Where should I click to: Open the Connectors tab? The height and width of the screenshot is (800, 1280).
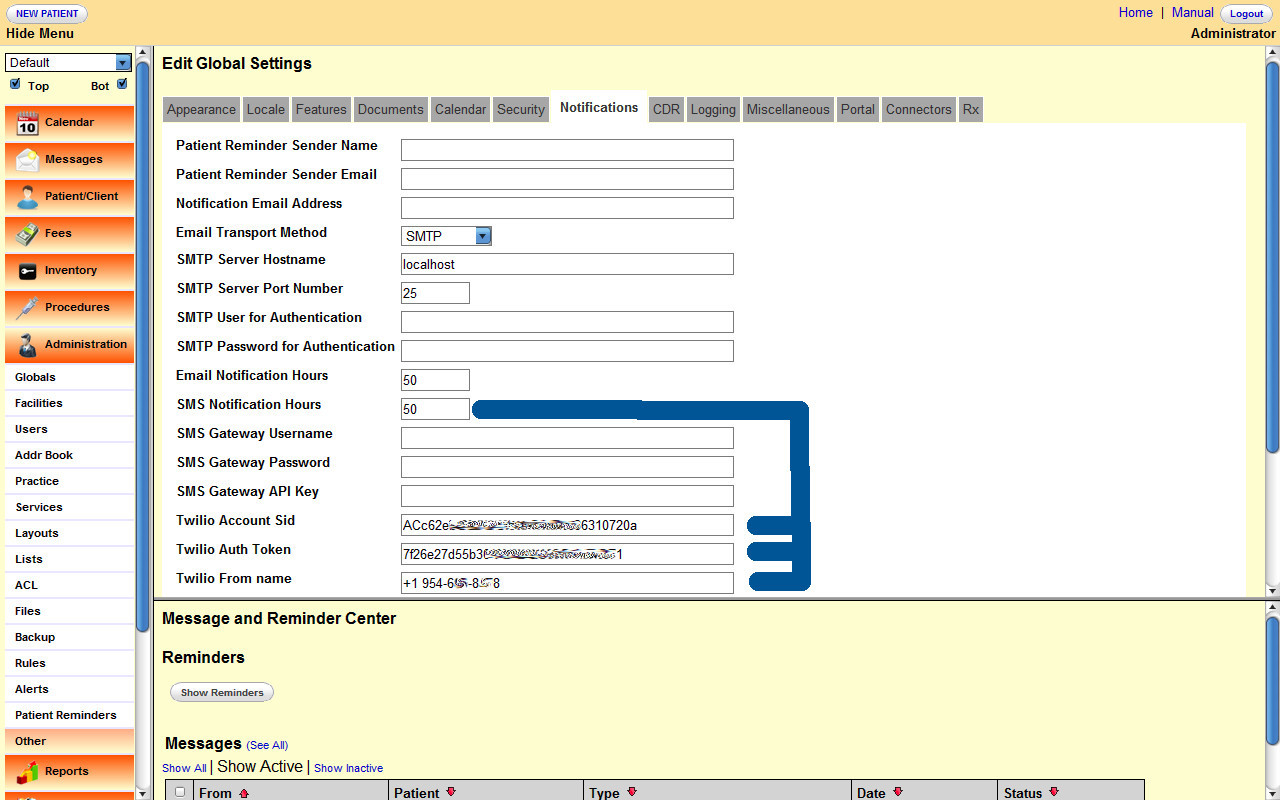tap(919, 110)
